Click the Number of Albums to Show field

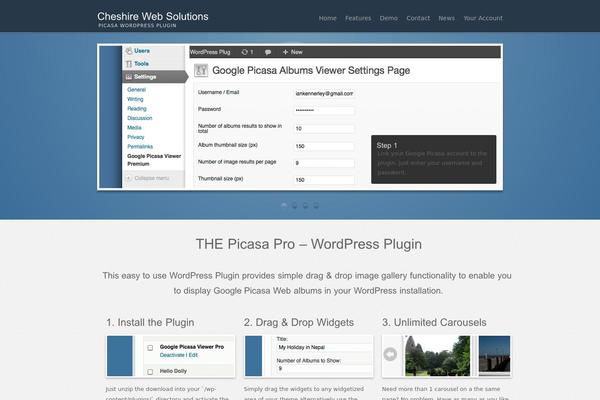click(323, 369)
